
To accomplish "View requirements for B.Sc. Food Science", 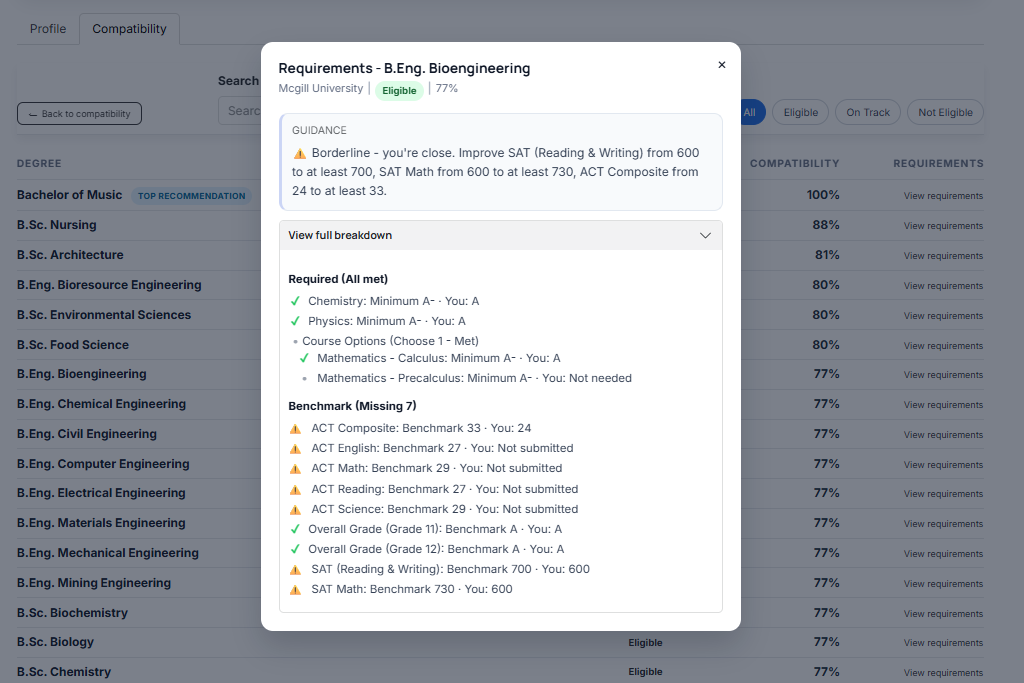I will (x=943, y=346).
